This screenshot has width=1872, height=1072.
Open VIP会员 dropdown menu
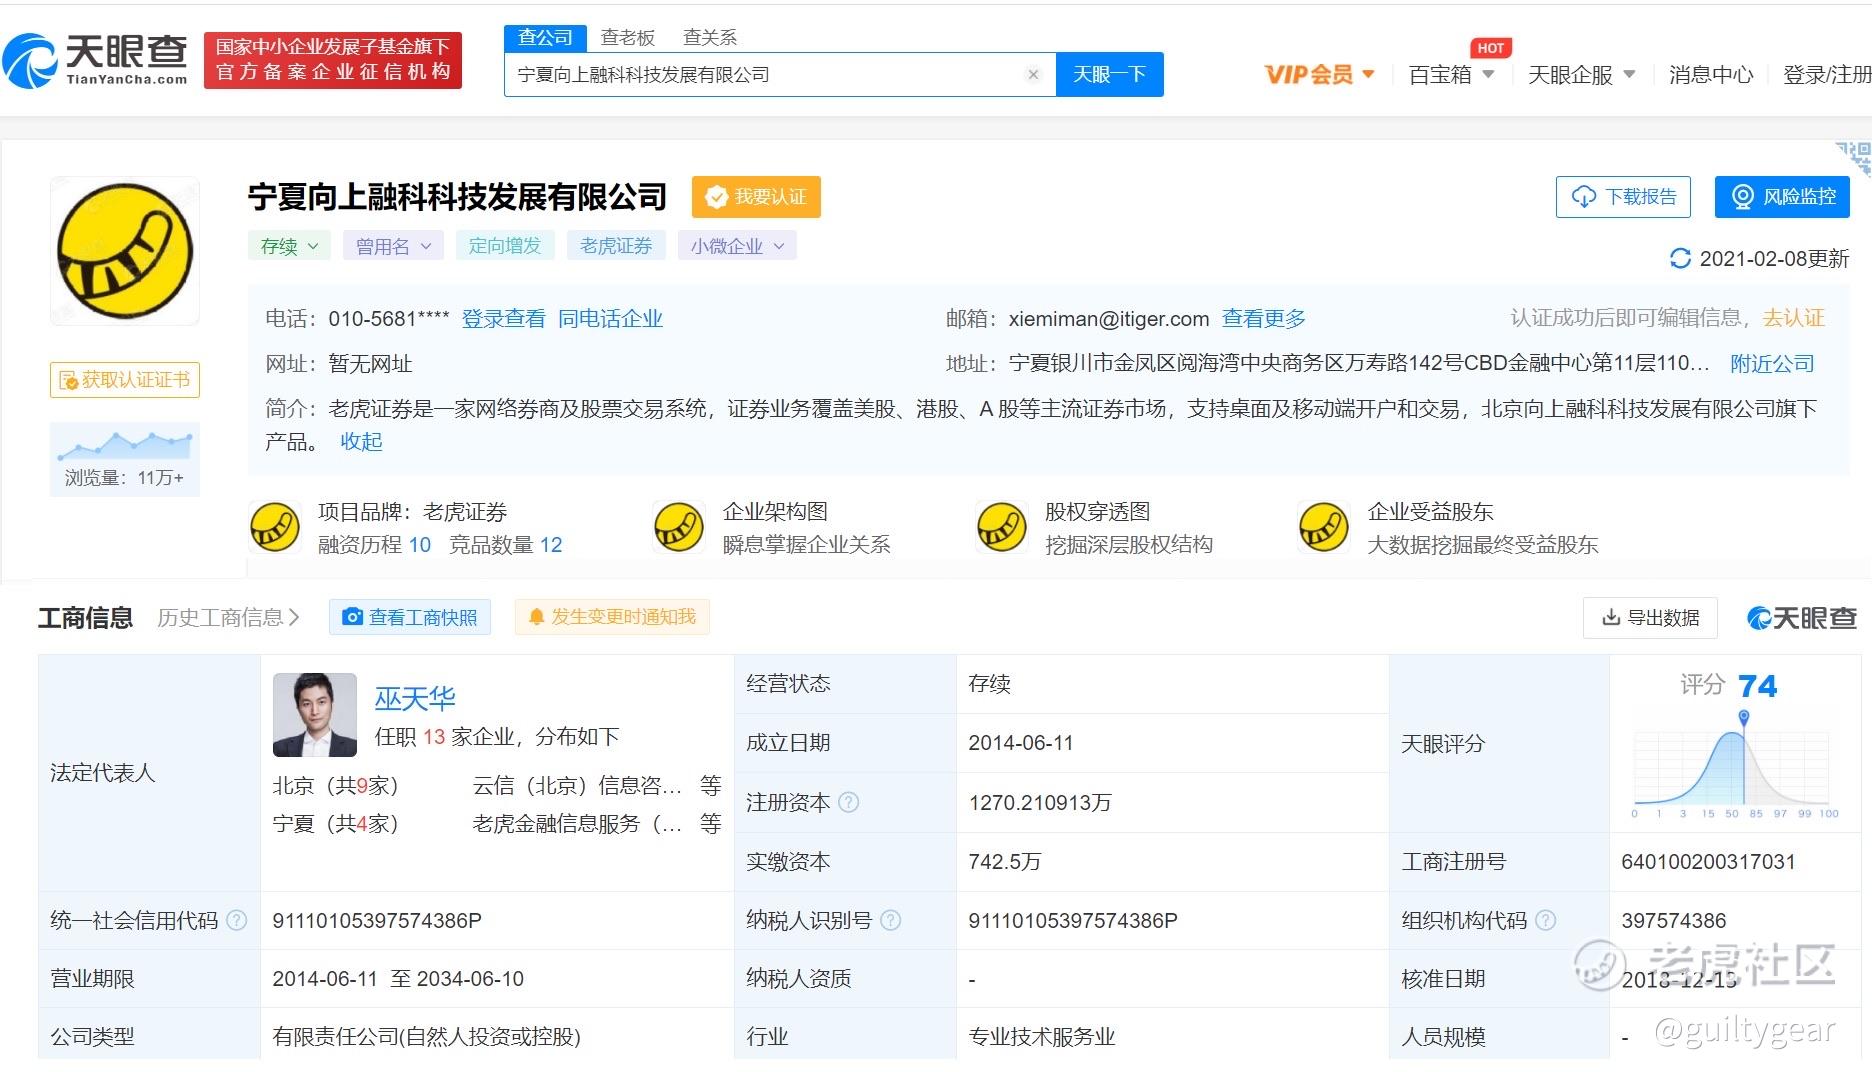coord(1319,74)
